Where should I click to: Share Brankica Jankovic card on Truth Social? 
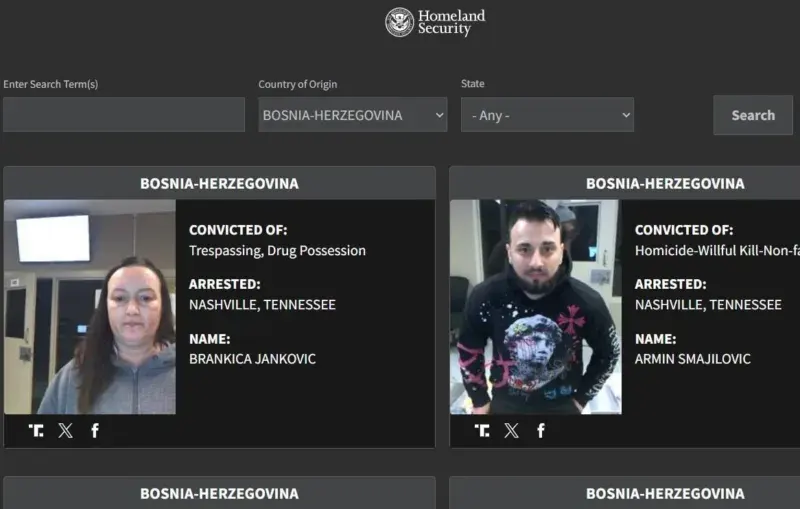tap(36, 430)
